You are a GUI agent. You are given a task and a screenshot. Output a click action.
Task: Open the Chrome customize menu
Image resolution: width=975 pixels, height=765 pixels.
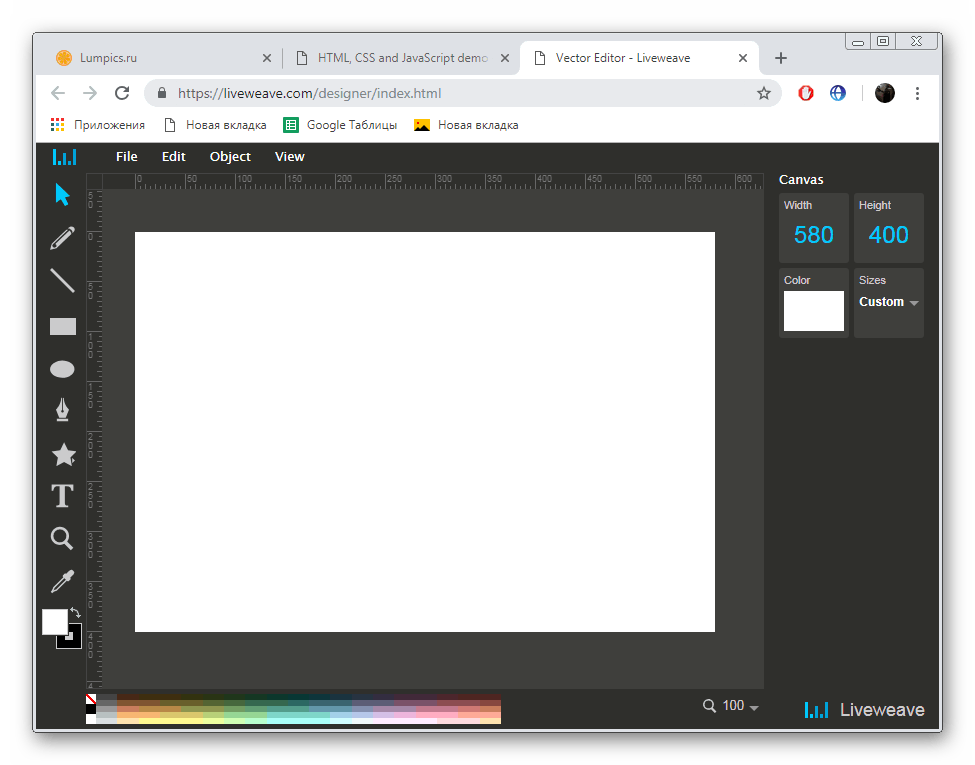(917, 92)
